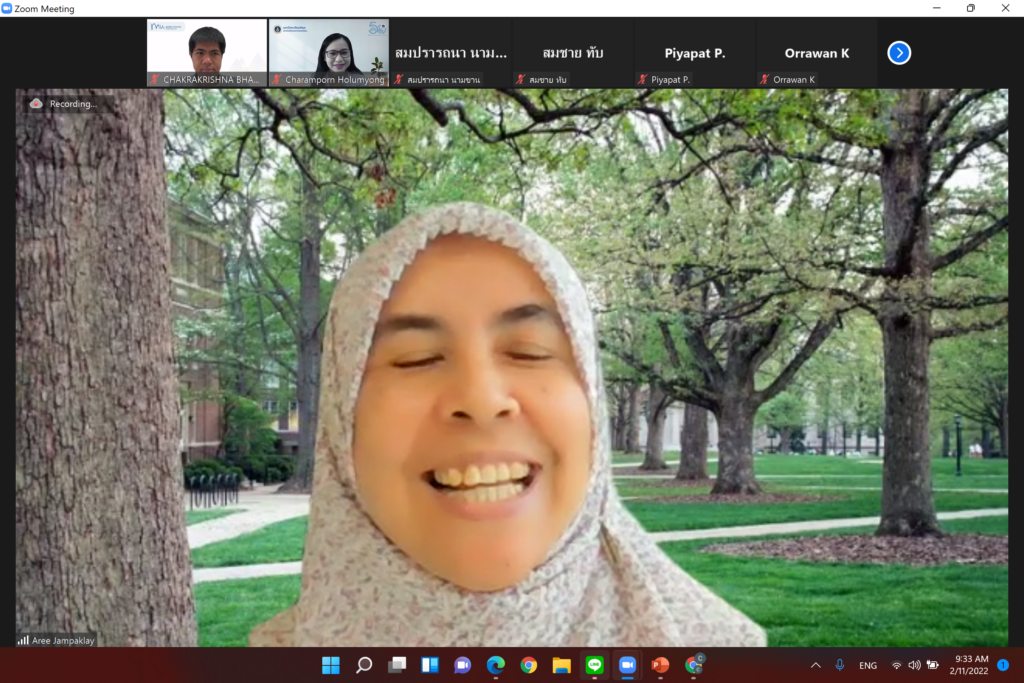Switch to the LINE app in taskbar

point(594,665)
